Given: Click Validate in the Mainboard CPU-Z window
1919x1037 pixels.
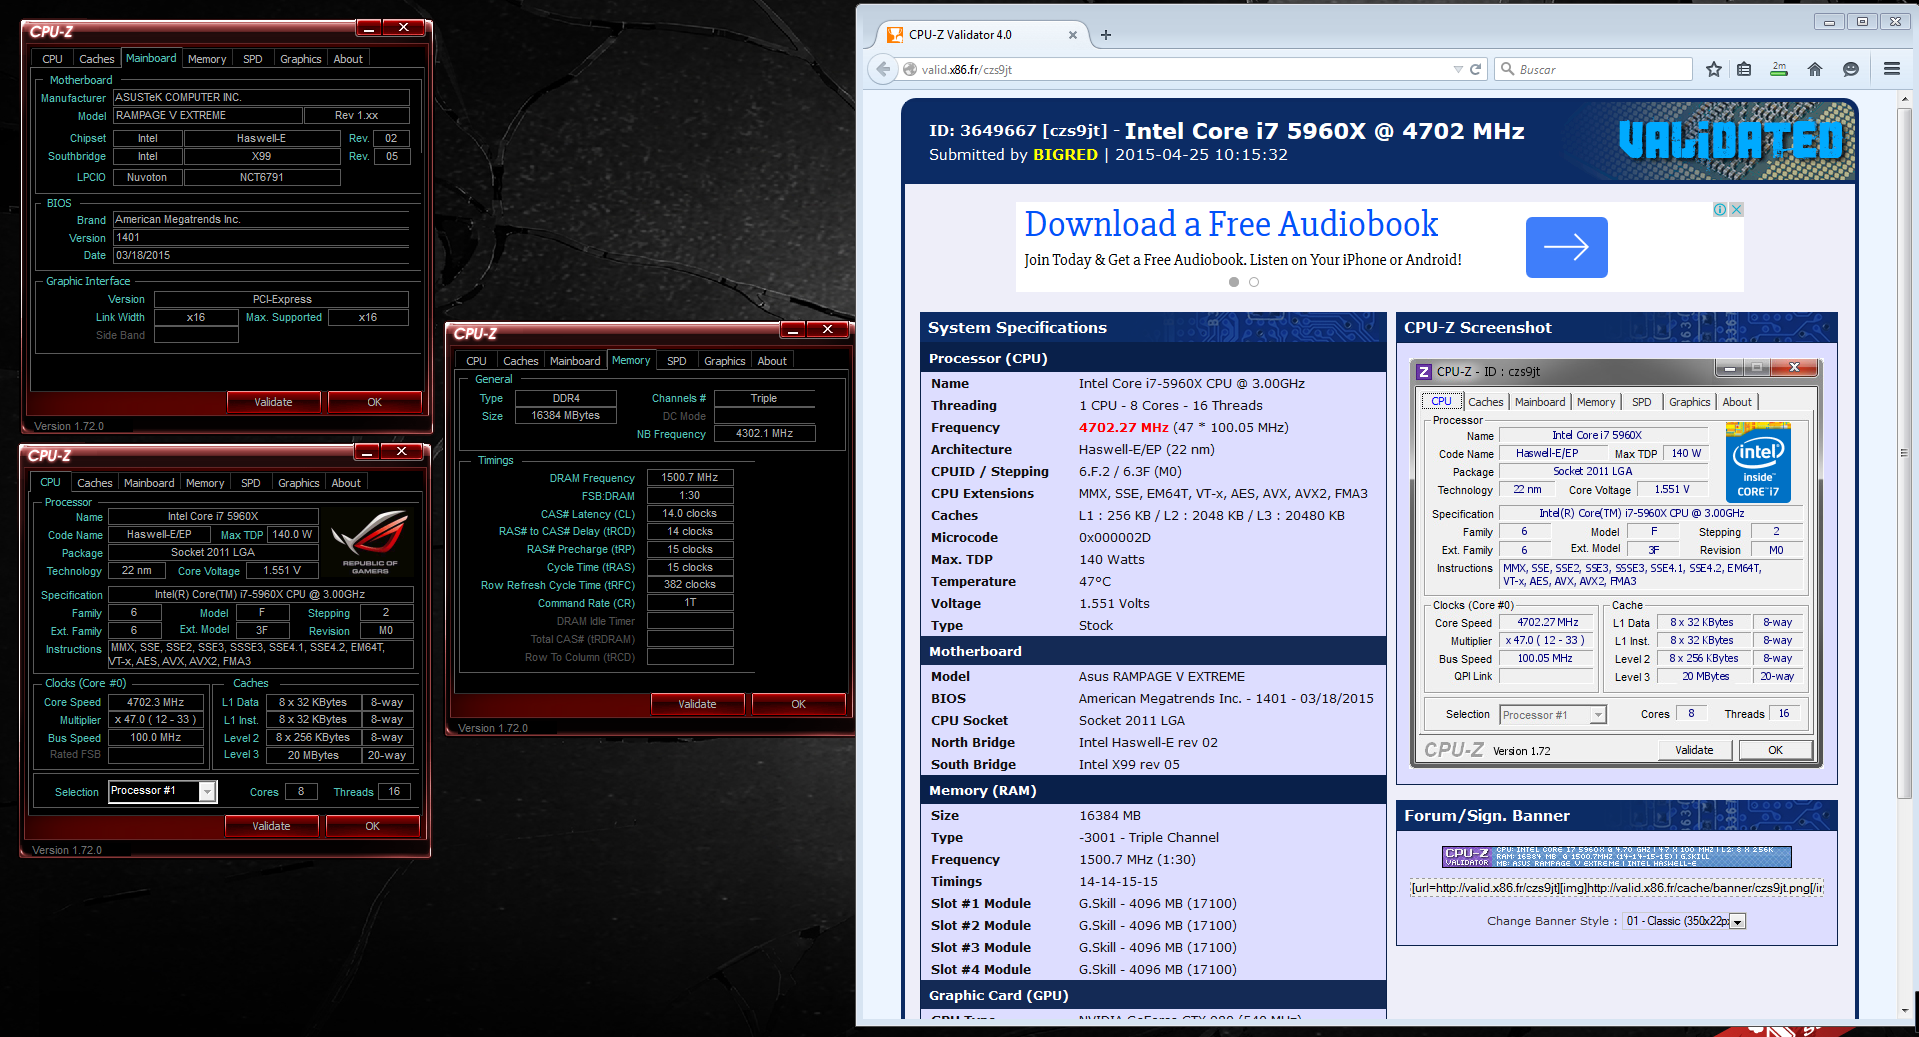Looking at the screenshot, I should click(x=273, y=402).
